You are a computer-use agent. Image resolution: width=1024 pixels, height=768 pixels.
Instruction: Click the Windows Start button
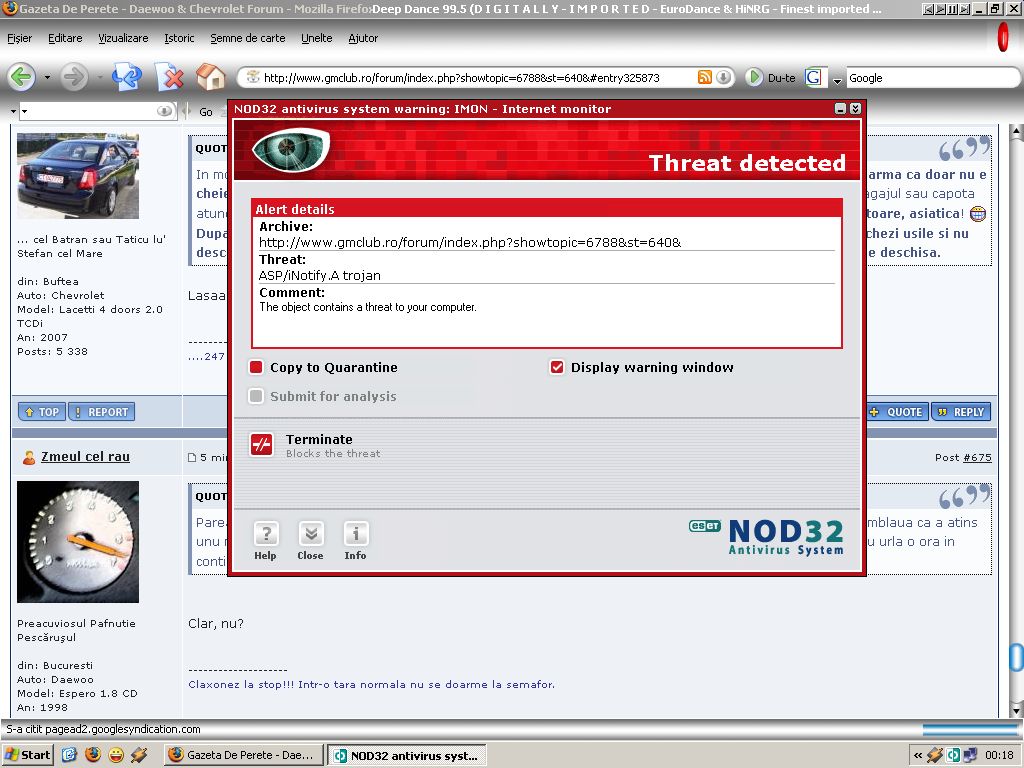click(x=27, y=755)
